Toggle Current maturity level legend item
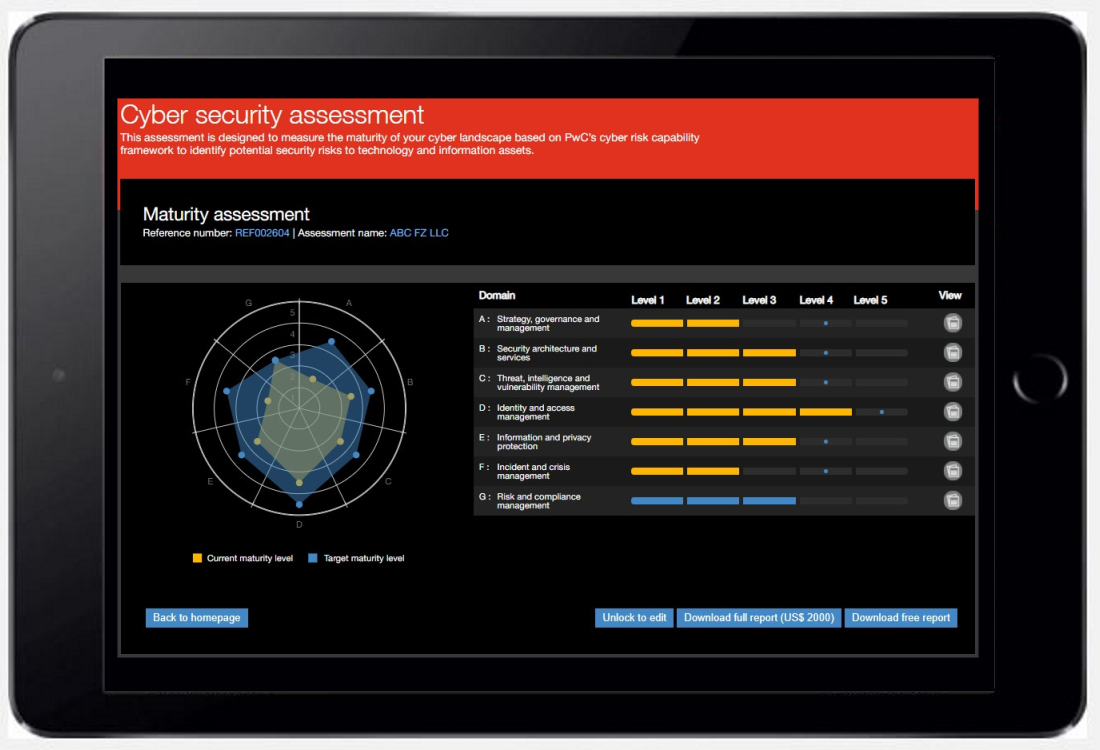The image size is (1100, 750). click(x=243, y=558)
